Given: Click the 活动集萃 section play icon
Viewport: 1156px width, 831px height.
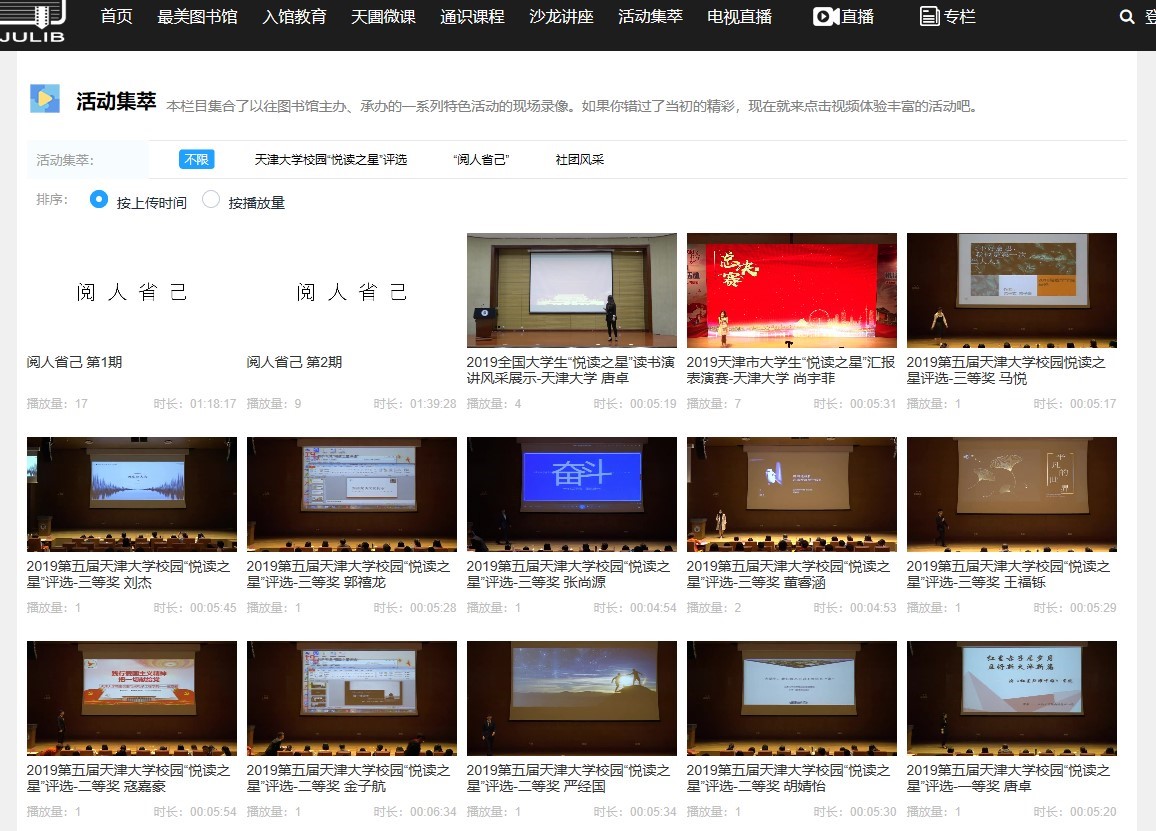Looking at the screenshot, I should point(45,99).
